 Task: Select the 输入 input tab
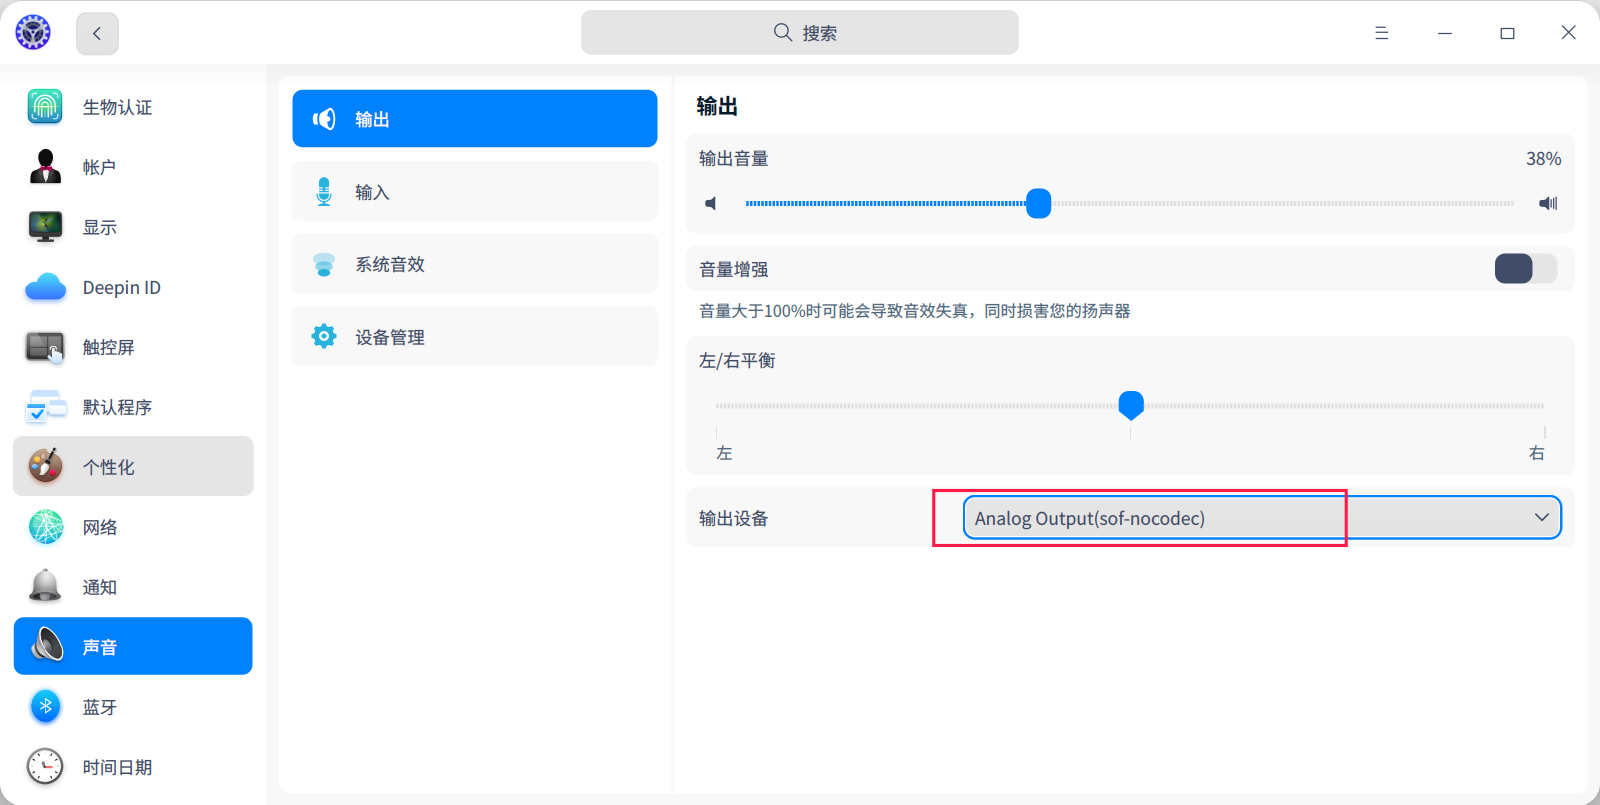click(475, 191)
